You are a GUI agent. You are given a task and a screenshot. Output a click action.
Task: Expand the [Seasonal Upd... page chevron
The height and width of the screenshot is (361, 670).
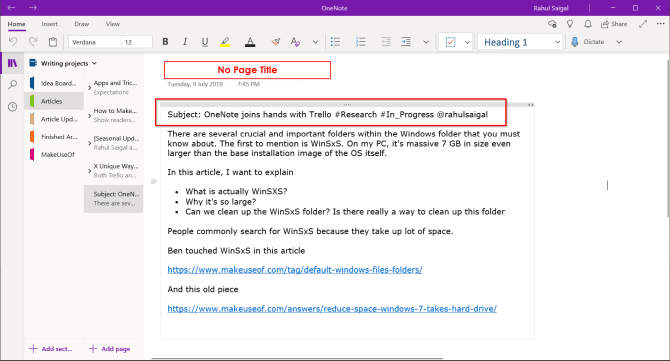pos(89,143)
